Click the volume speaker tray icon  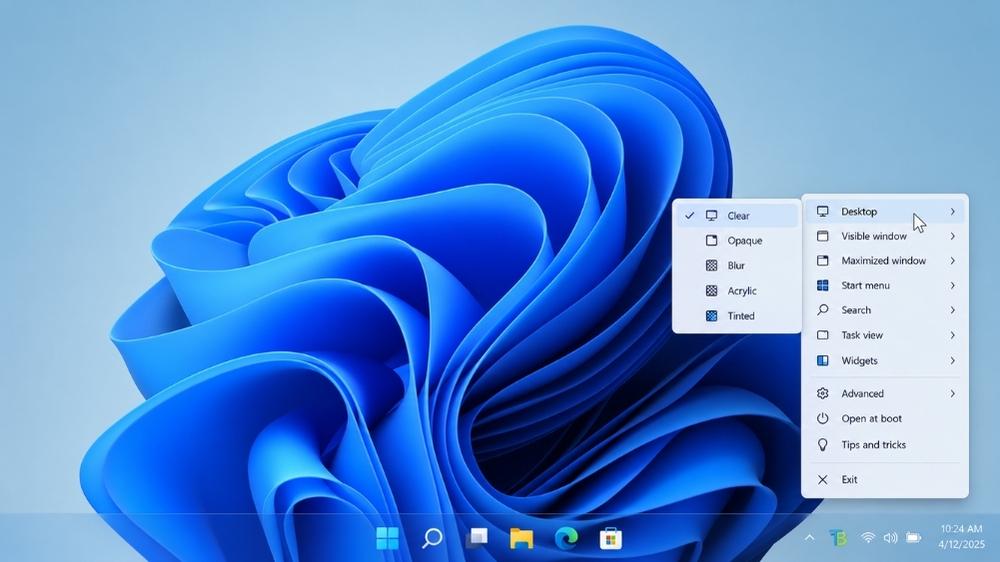coord(890,538)
